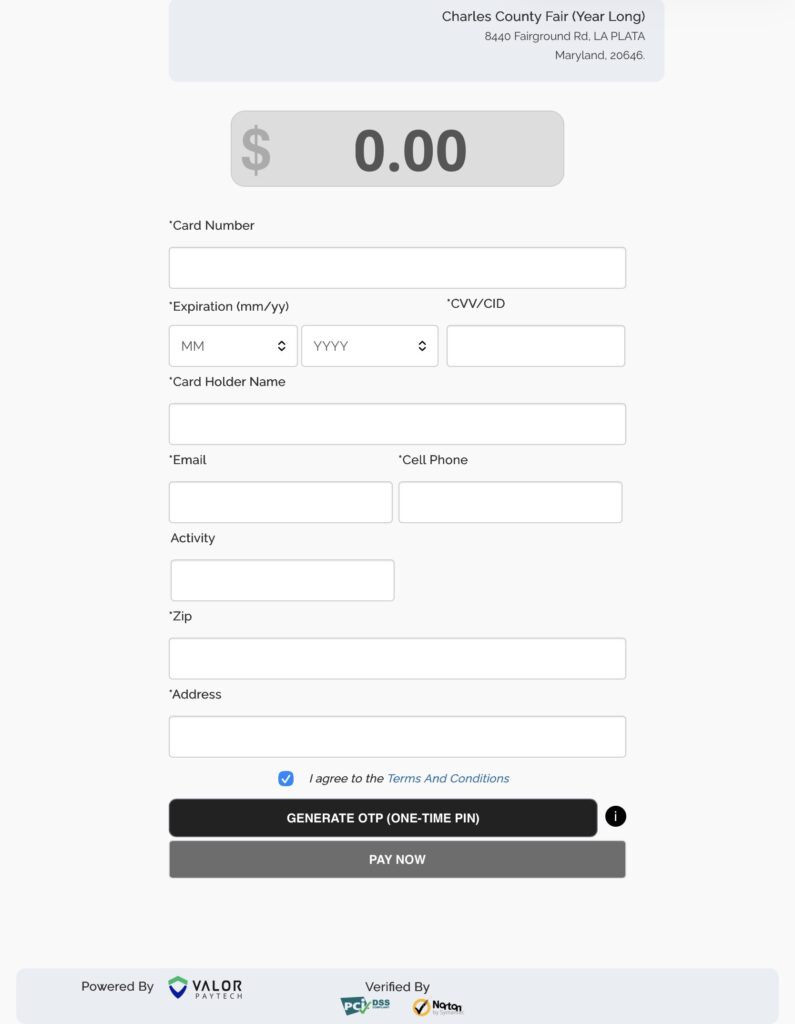The image size is (795, 1024).
Task: Click into the Address field
Action: coord(397,736)
